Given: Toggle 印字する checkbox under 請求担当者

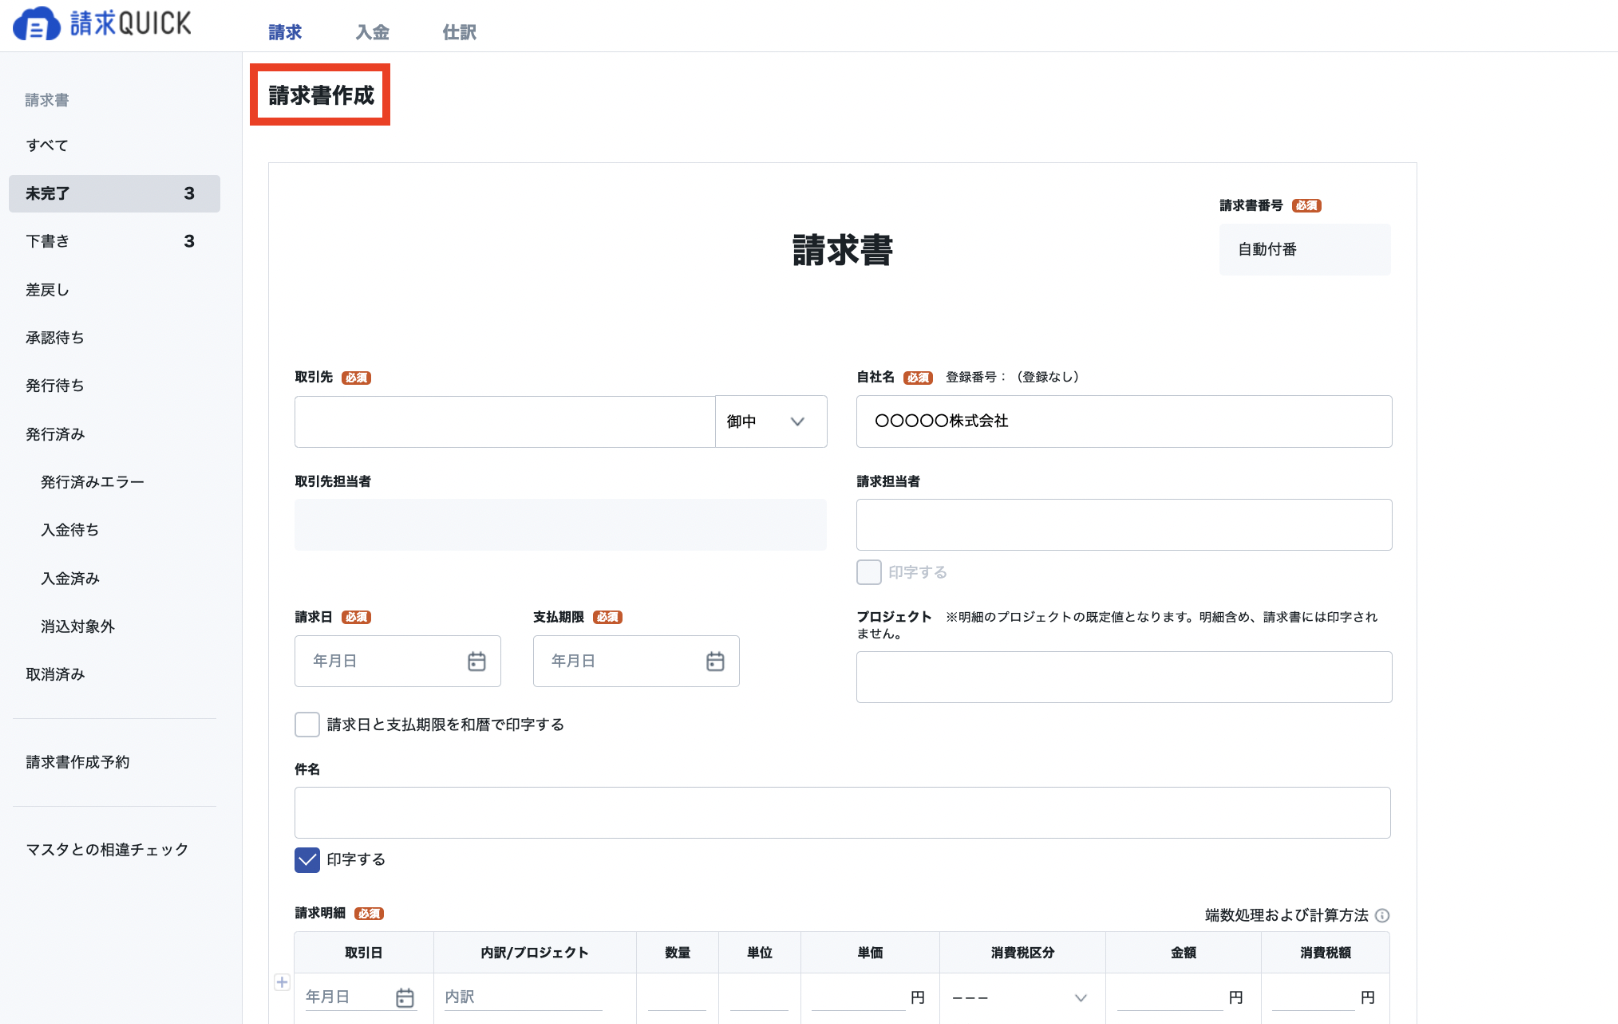Looking at the screenshot, I should pyautogui.click(x=869, y=572).
